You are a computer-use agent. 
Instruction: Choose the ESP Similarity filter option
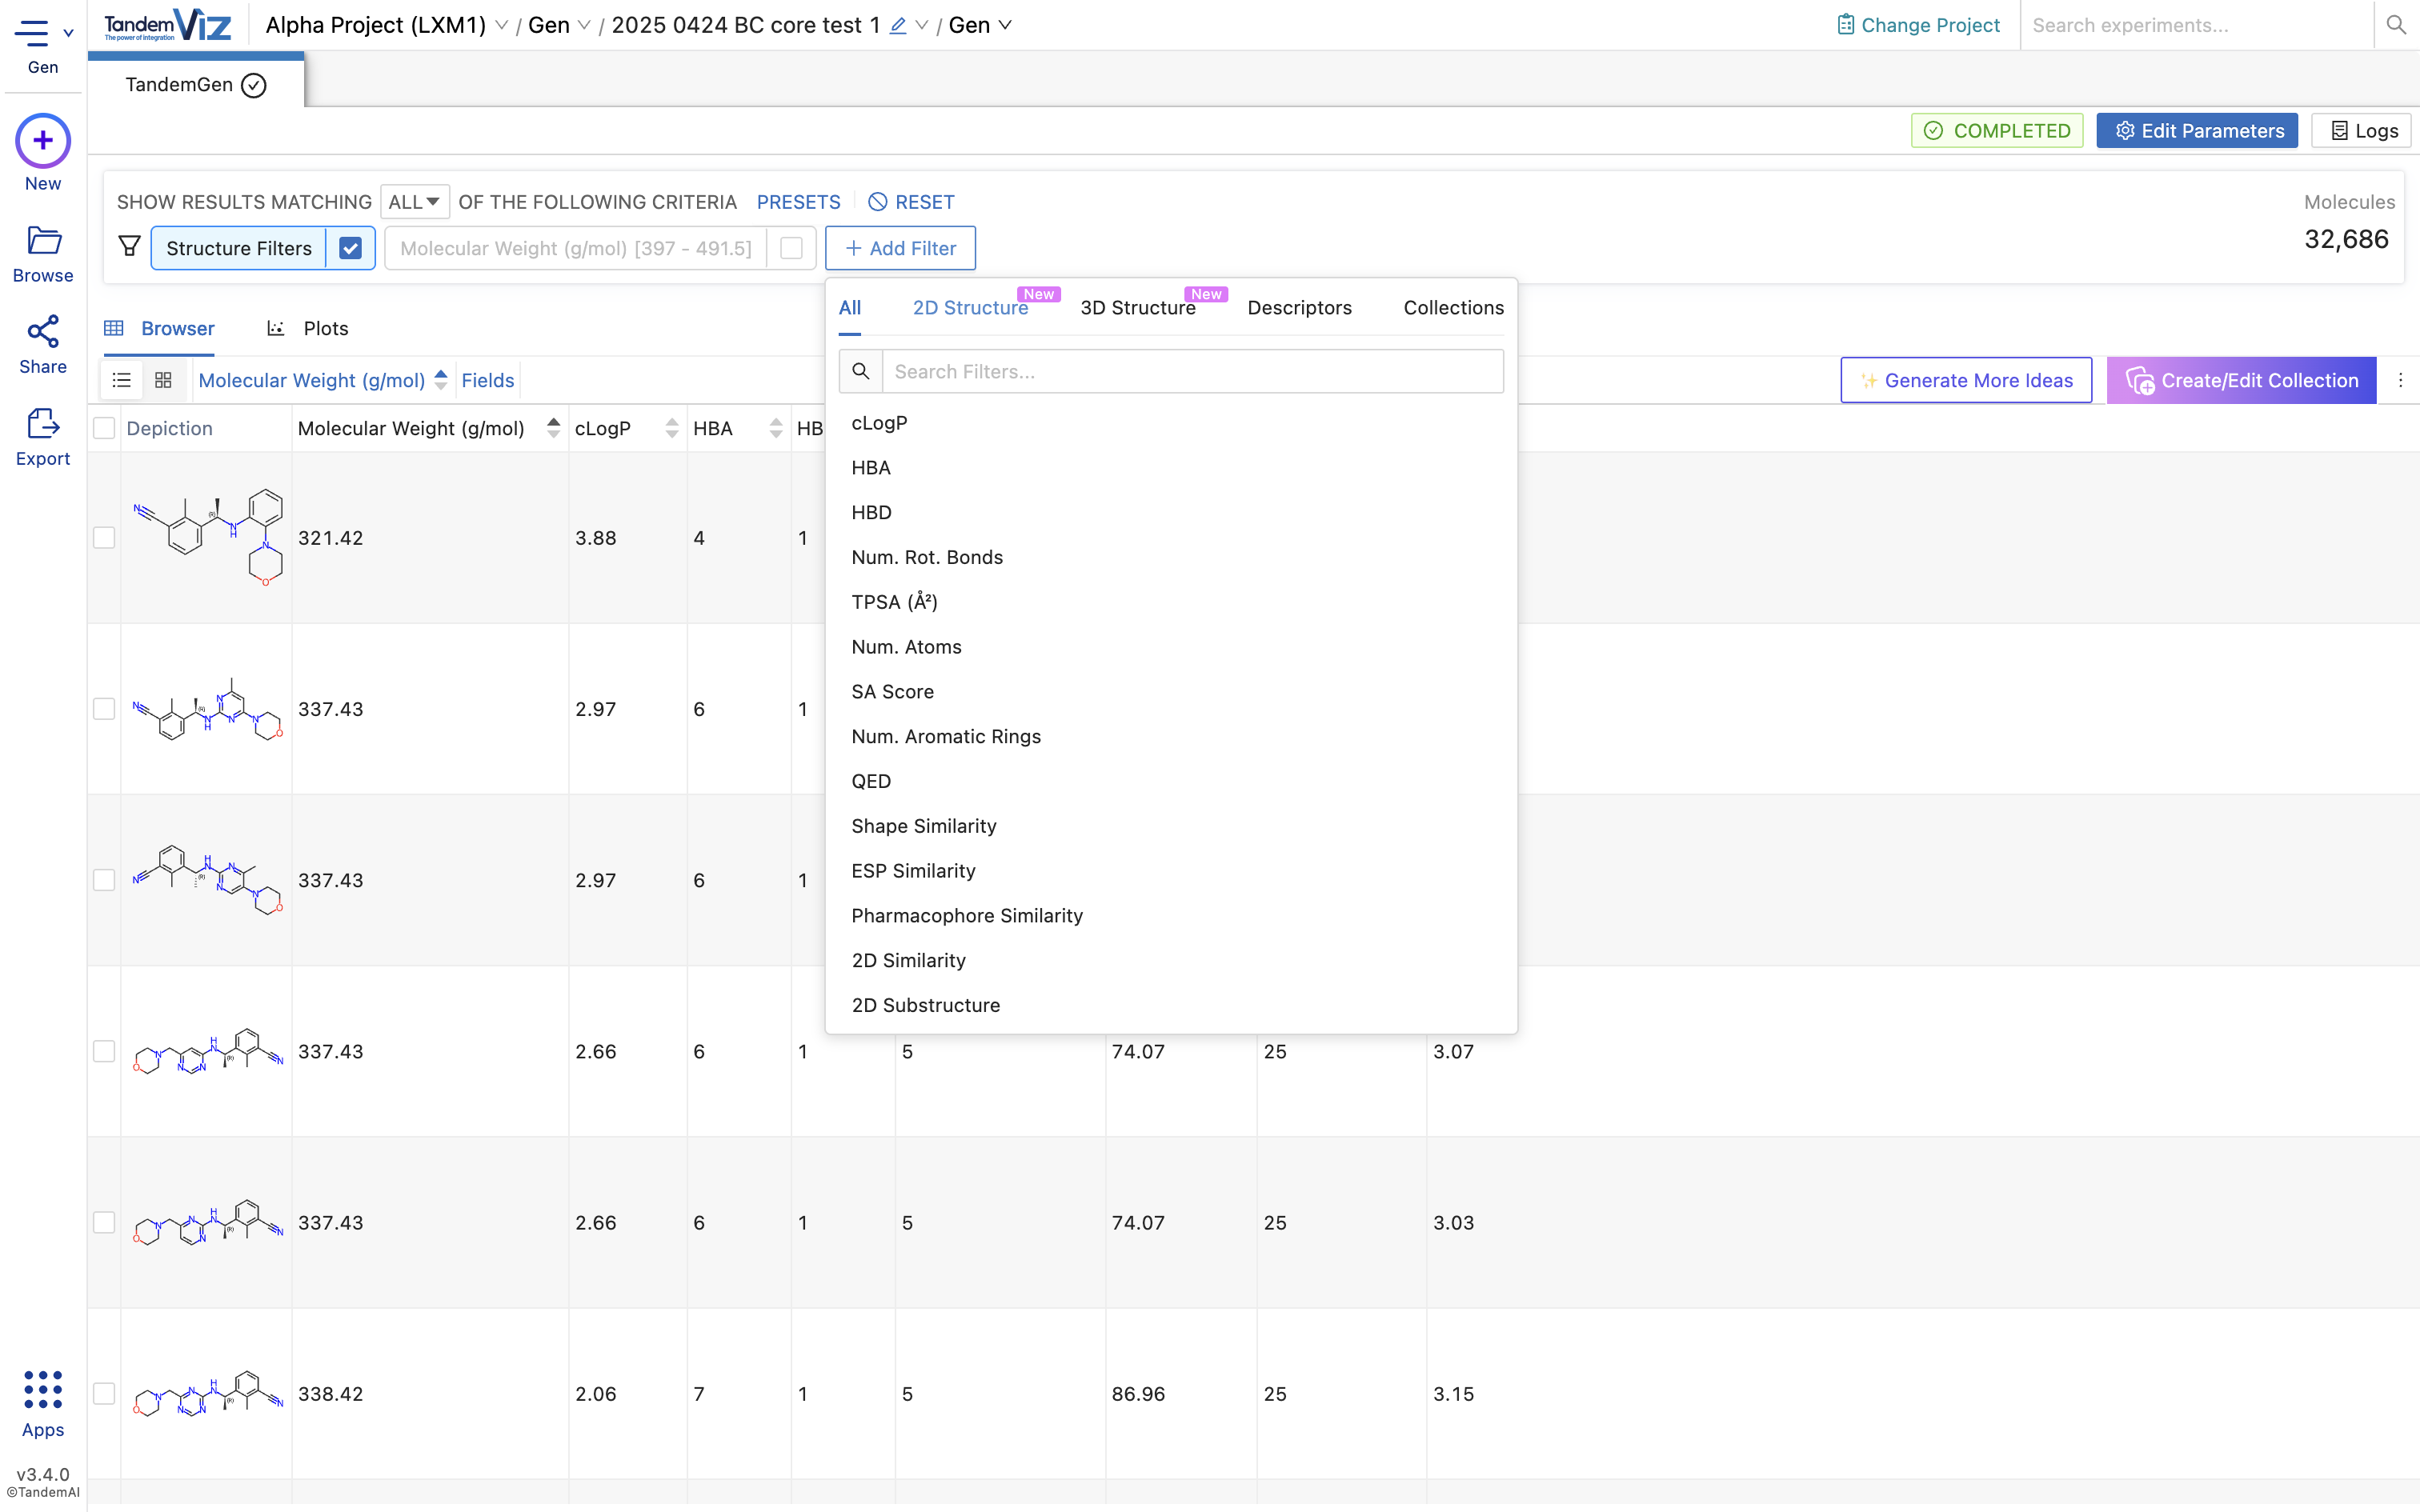pos(1171,870)
